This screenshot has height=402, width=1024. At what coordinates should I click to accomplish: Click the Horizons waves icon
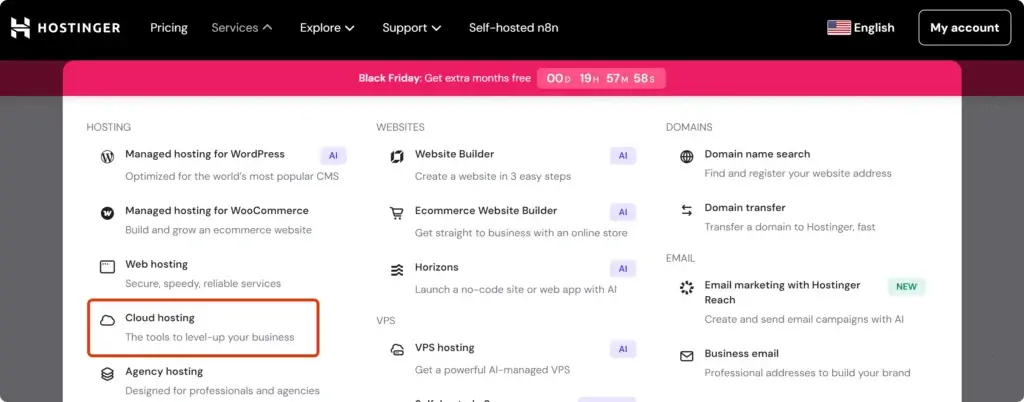pos(397,270)
